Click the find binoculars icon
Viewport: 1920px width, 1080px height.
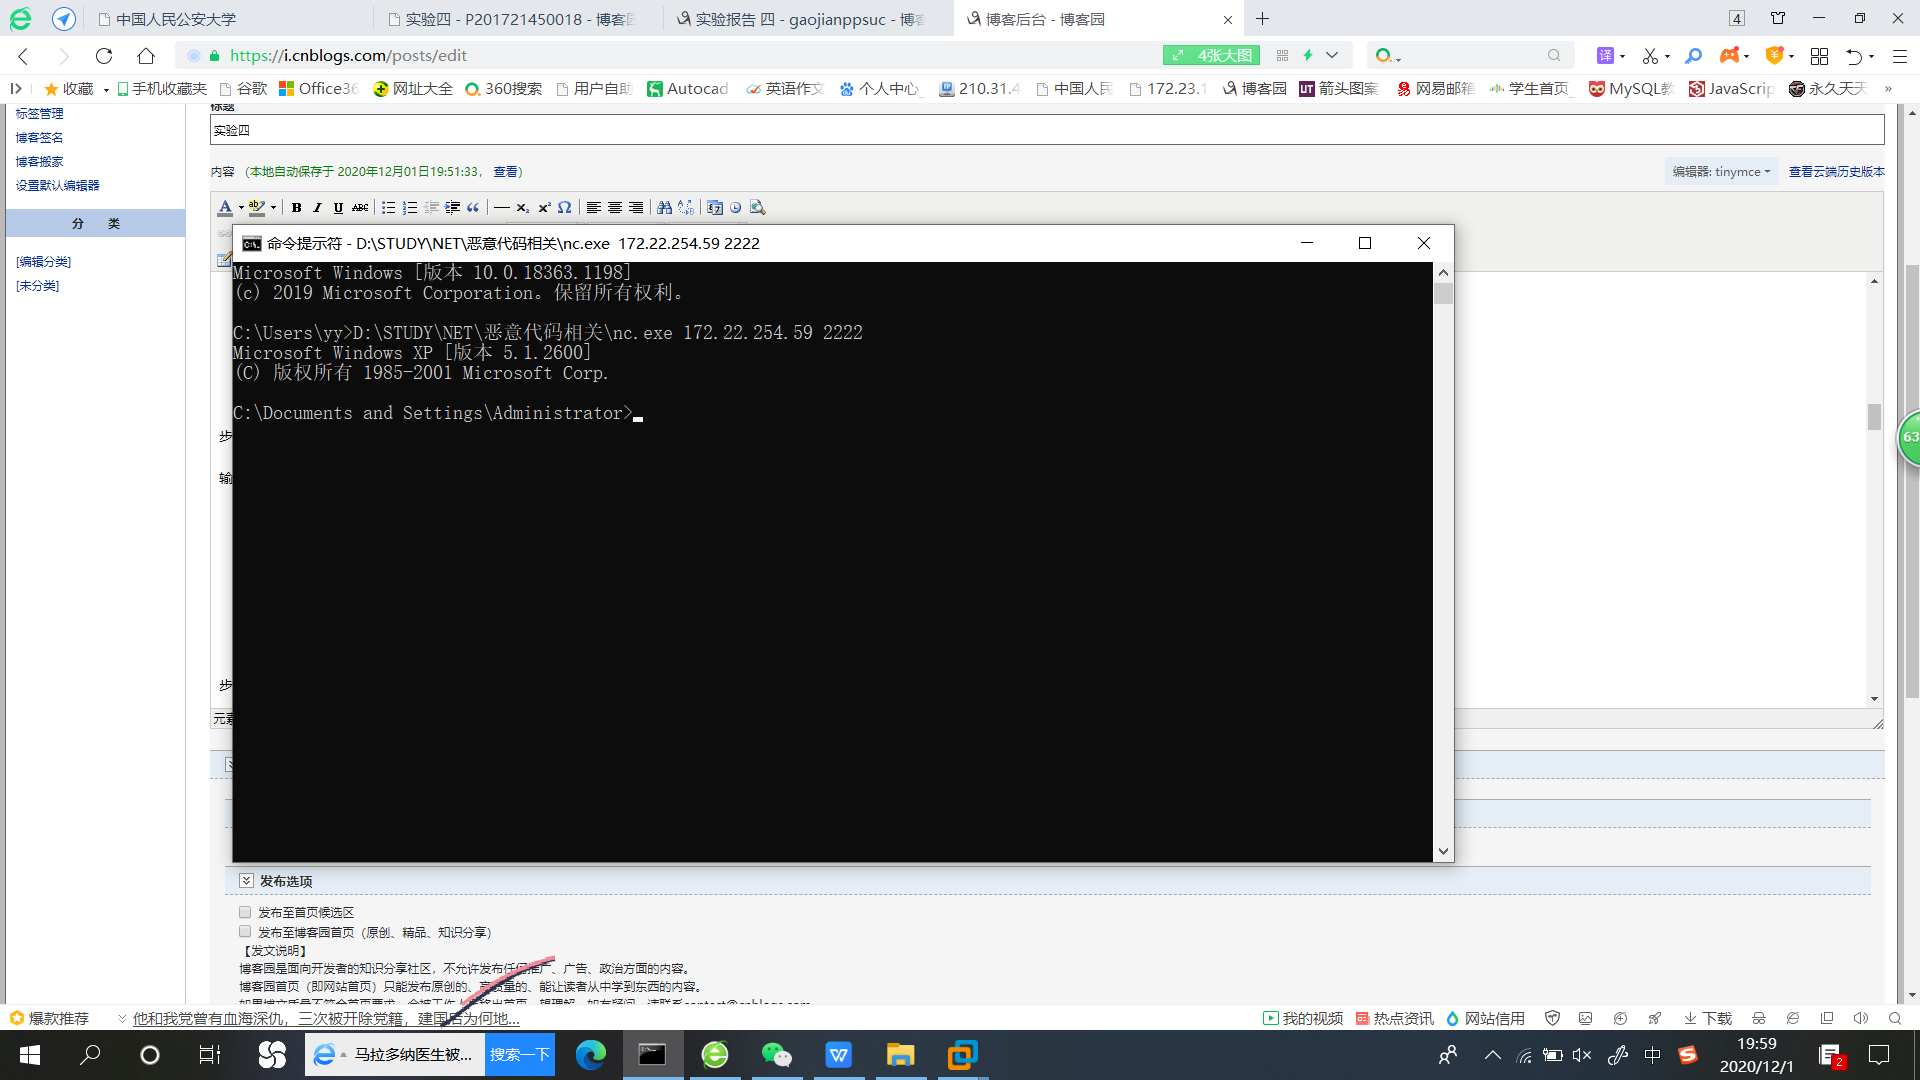click(664, 208)
